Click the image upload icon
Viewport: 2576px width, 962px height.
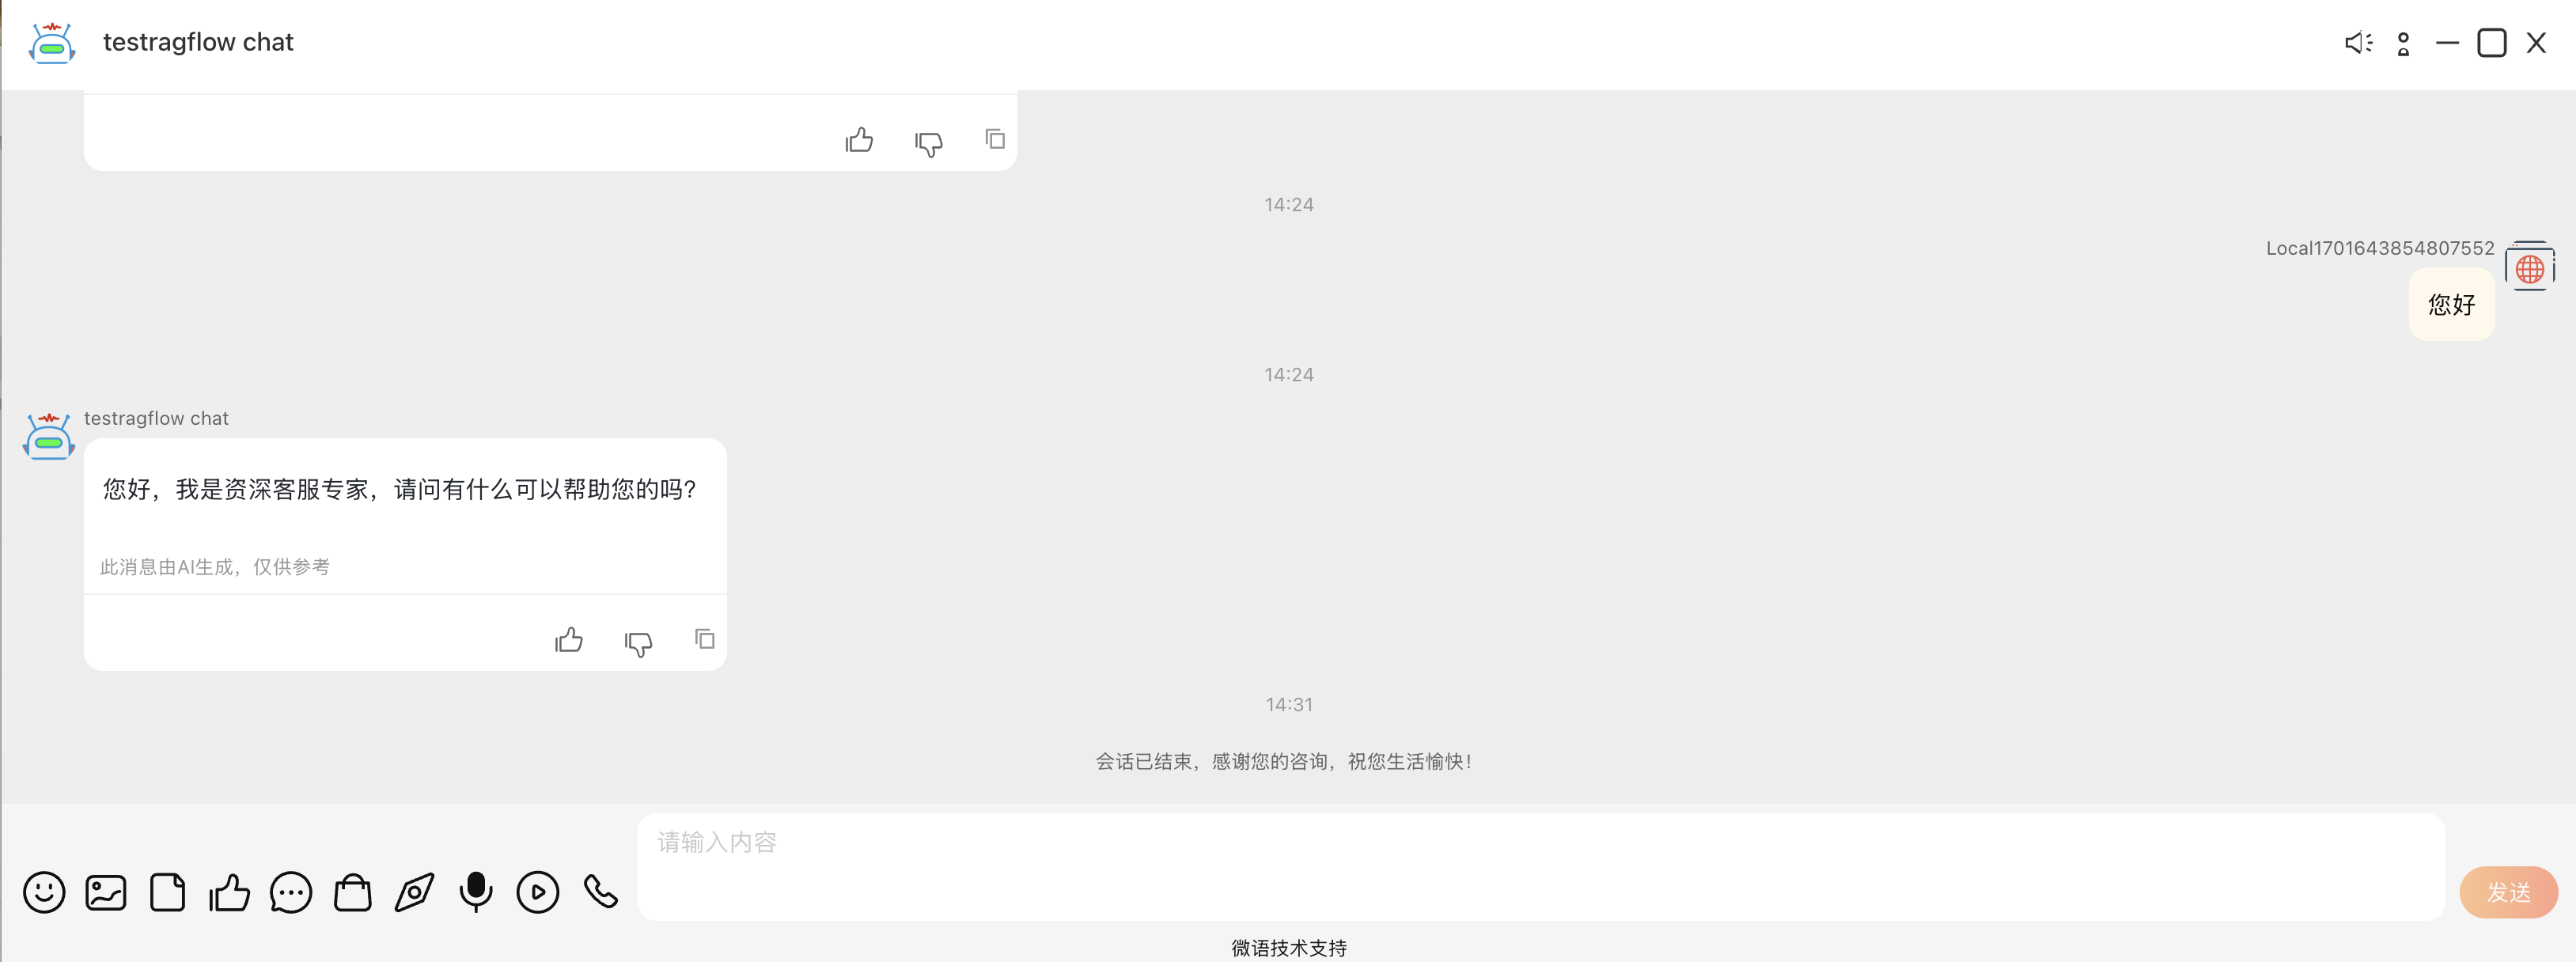[106, 892]
